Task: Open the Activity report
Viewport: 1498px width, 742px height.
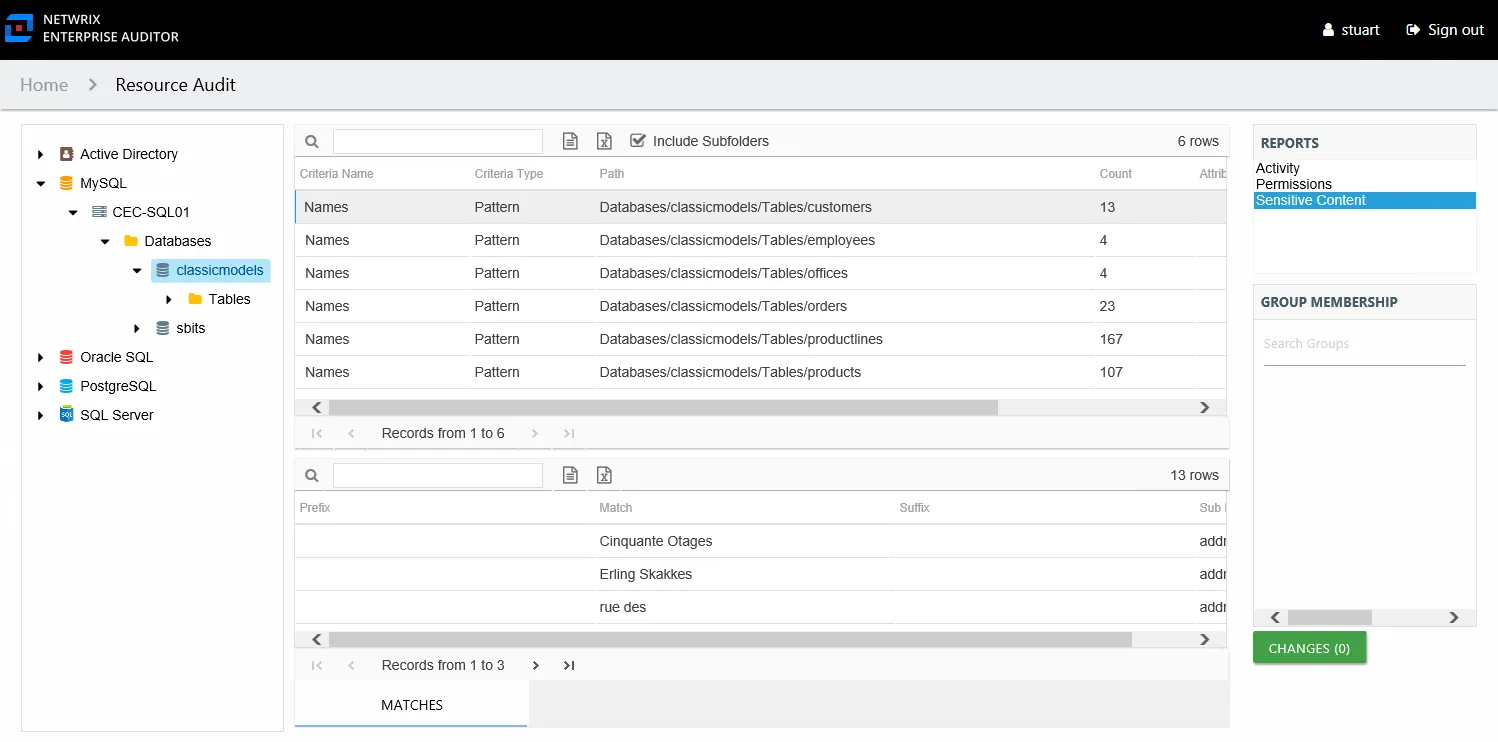Action: pos(1278,168)
